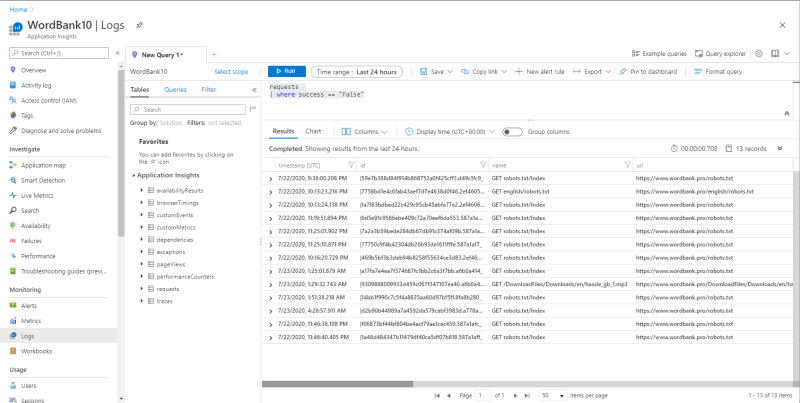Image resolution: width=800 pixels, height=403 pixels.
Task: Go to the Home breadcrumb
Action: pyautogui.click(x=18, y=10)
